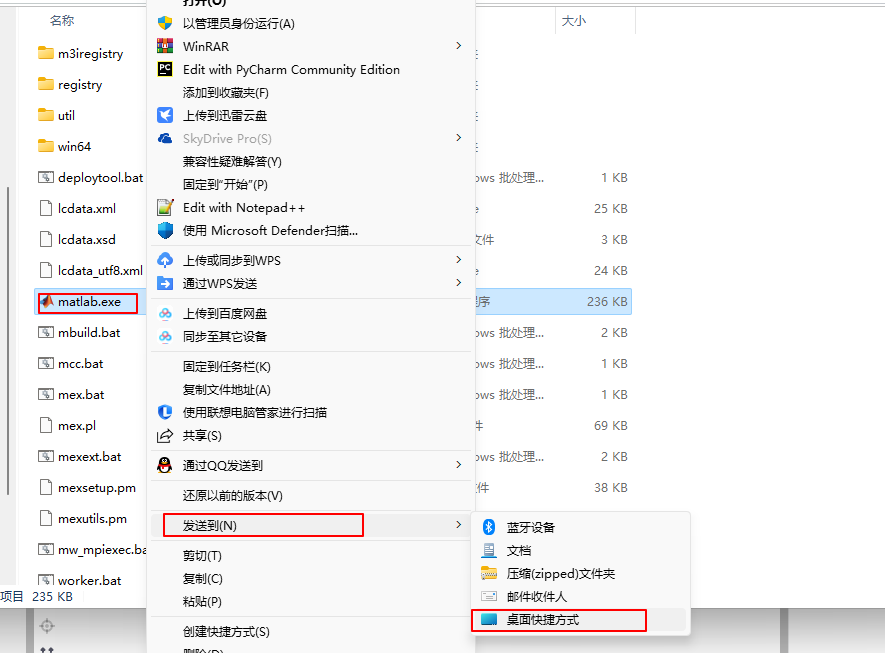The width and height of the screenshot is (885, 653).
Task: Click the Notepad++ icon in context menu
Action: pyautogui.click(x=165, y=207)
